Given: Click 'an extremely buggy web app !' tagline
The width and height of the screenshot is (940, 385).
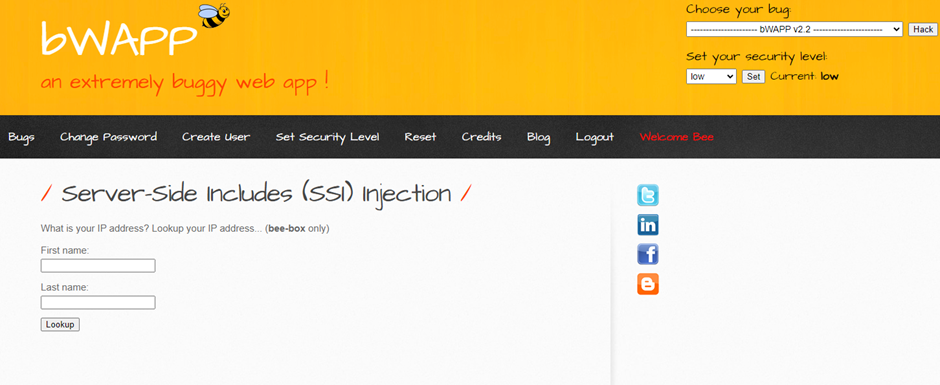Looking at the screenshot, I should tap(185, 82).
